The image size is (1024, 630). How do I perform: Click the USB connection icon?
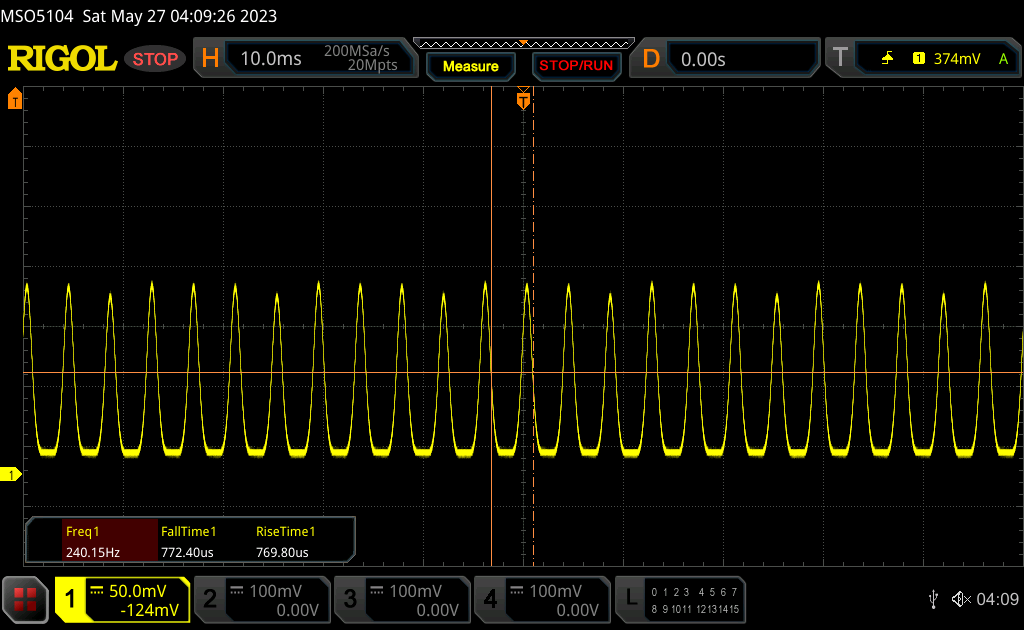coord(933,599)
